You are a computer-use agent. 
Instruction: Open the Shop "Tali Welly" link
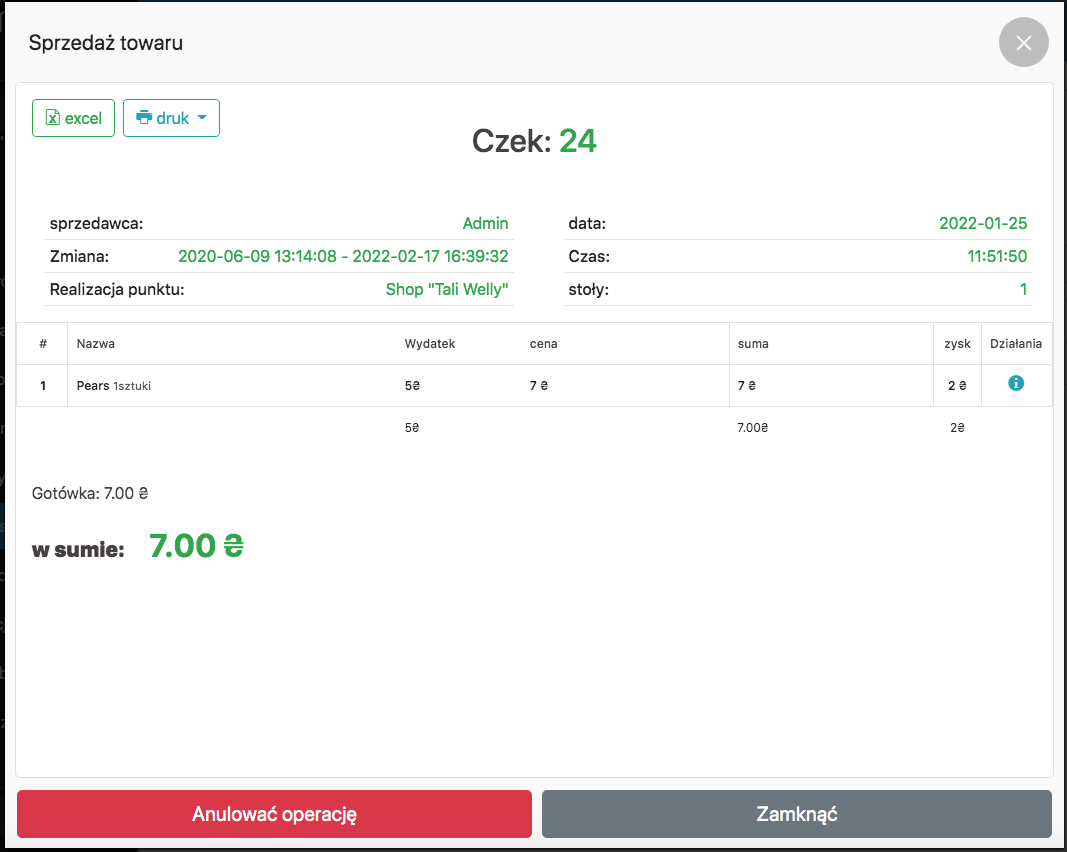click(x=447, y=290)
